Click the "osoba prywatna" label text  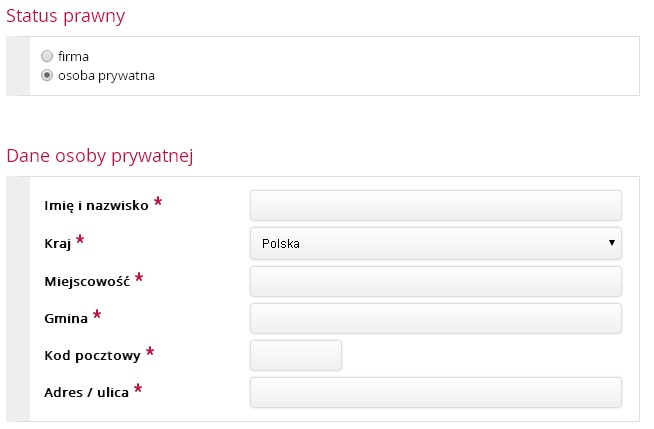click(106, 76)
